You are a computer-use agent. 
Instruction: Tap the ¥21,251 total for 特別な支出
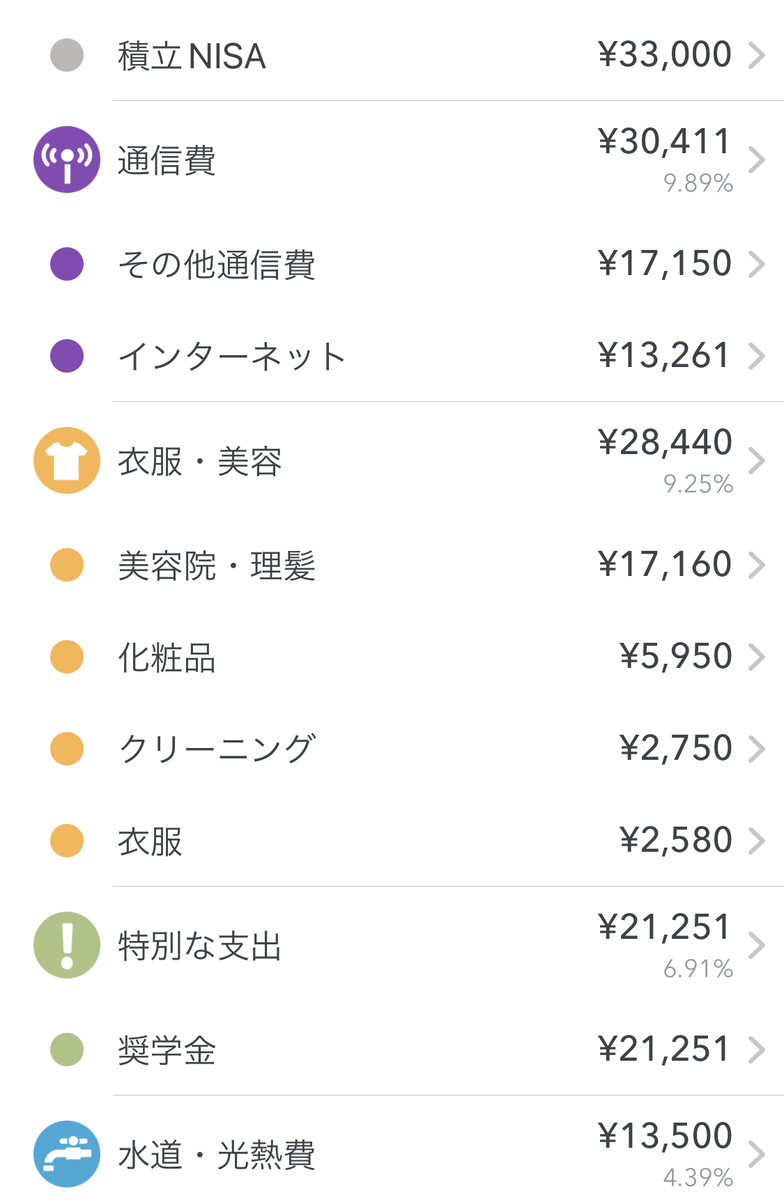click(x=665, y=927)
